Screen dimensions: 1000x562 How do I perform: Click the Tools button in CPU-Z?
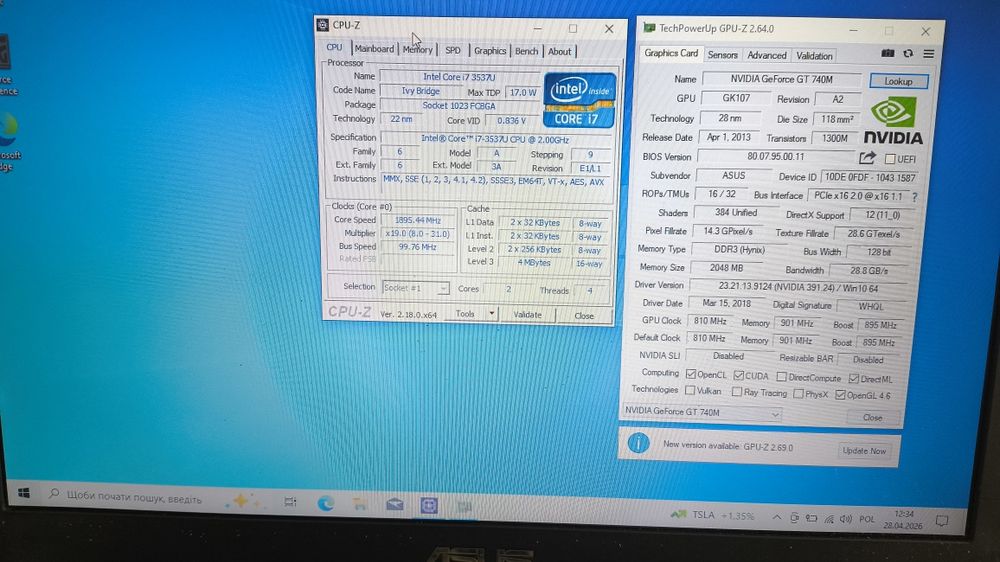(465, 313)
